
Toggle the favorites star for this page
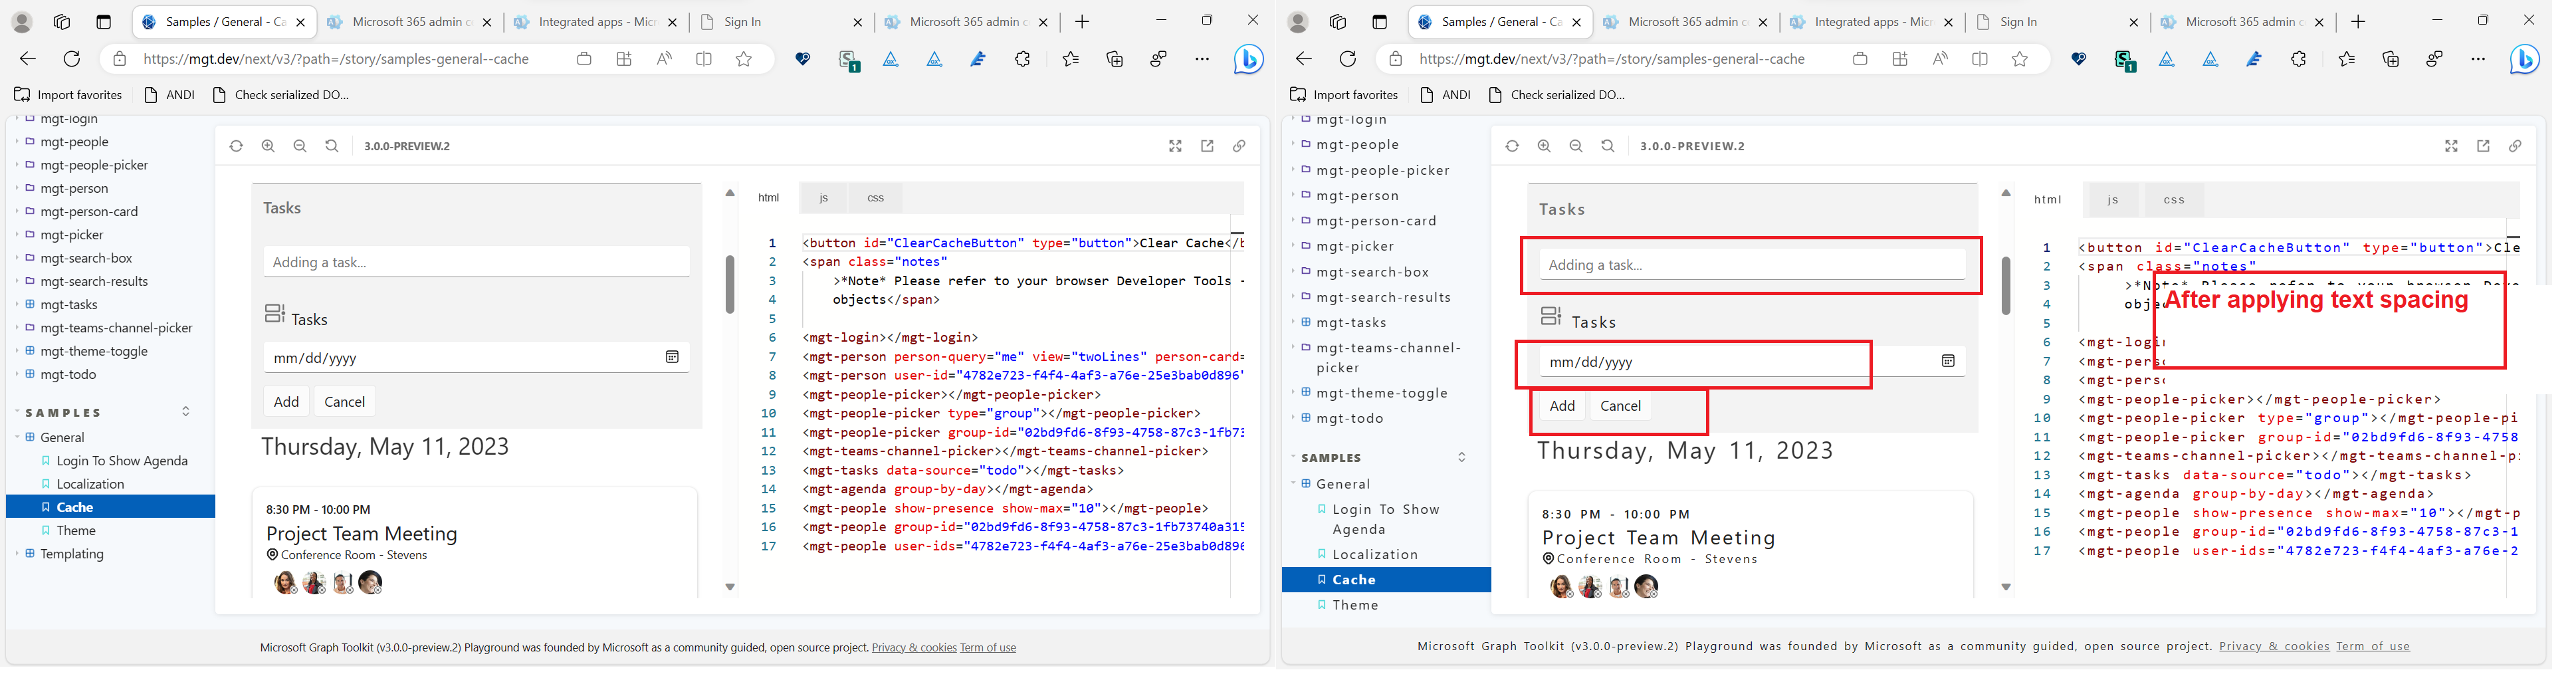tap(743, 58)
